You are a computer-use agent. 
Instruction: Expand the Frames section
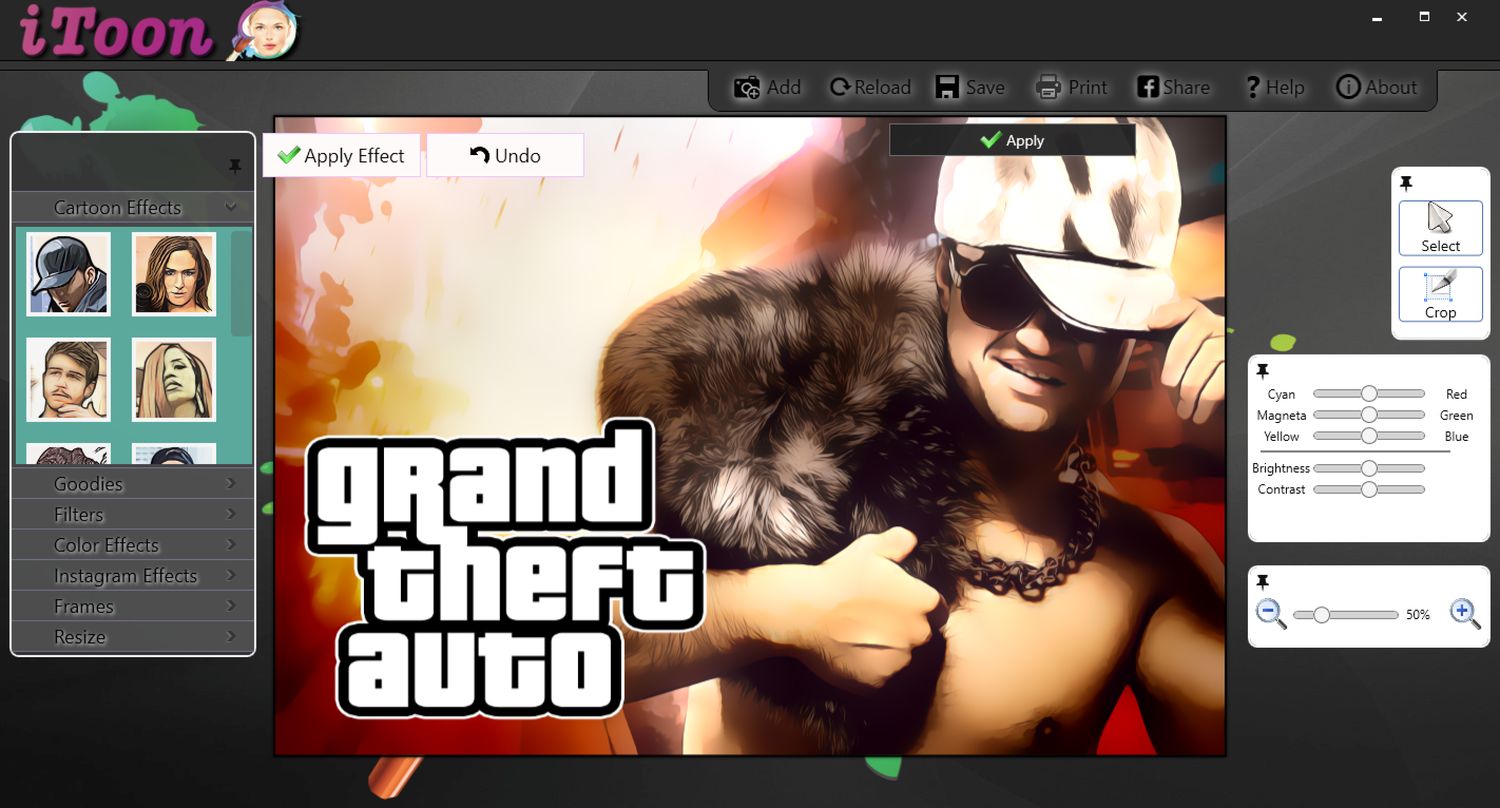[x=132, y=606]
